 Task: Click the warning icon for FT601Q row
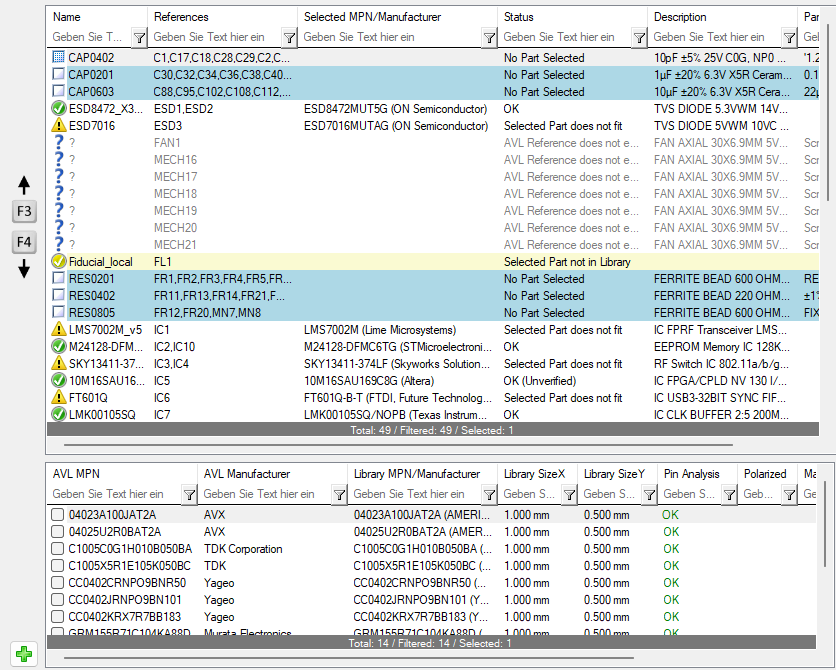point(58,398)
